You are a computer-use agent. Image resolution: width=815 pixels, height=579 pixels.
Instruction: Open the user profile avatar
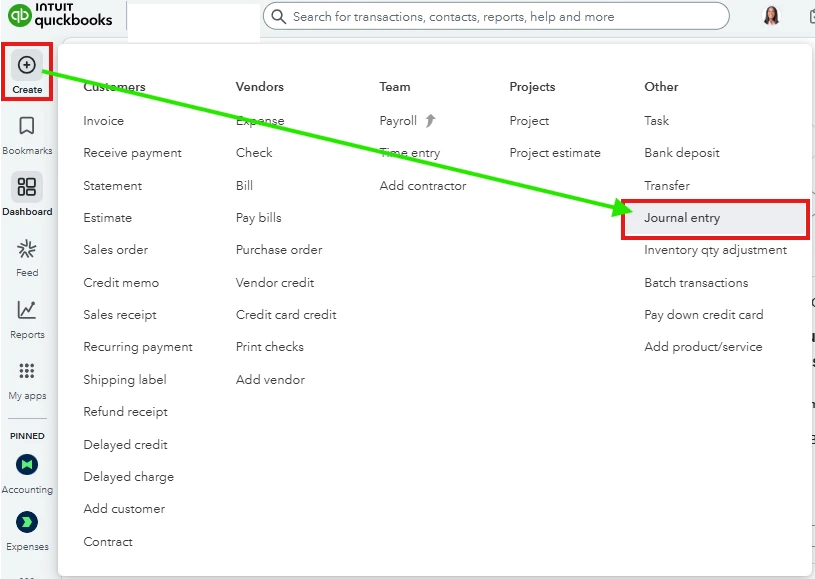point(772,16)
